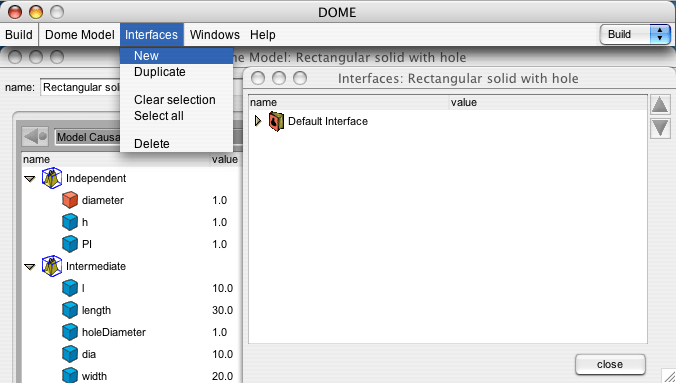Select the Independent group label
Viewport: 676px width, 383px height.
pos(96,178)
